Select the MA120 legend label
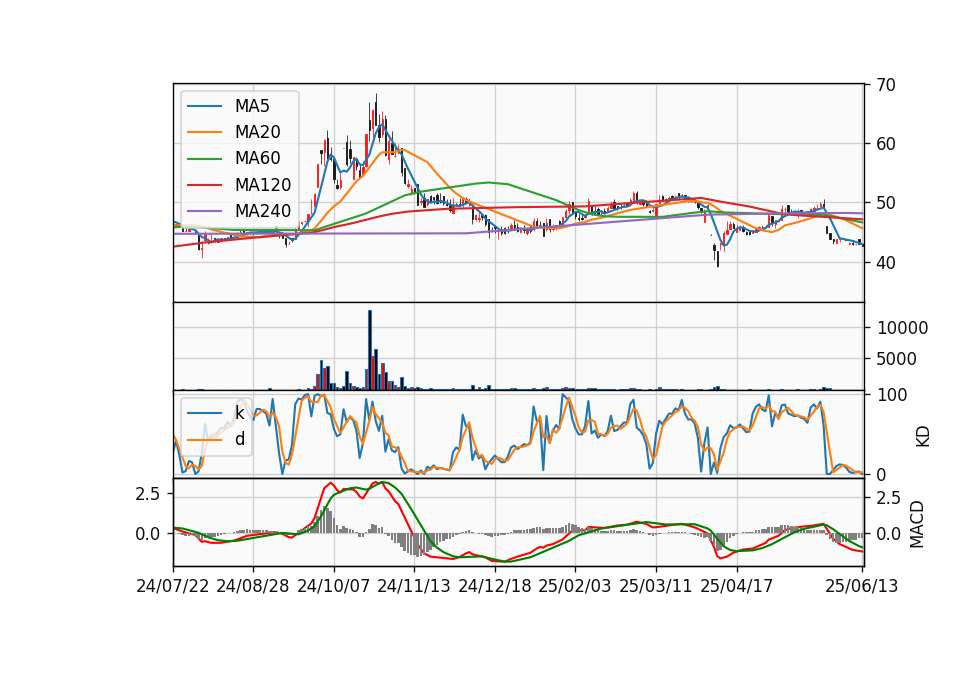This screenshot has width=960, height=690. [x=263, y=185]
